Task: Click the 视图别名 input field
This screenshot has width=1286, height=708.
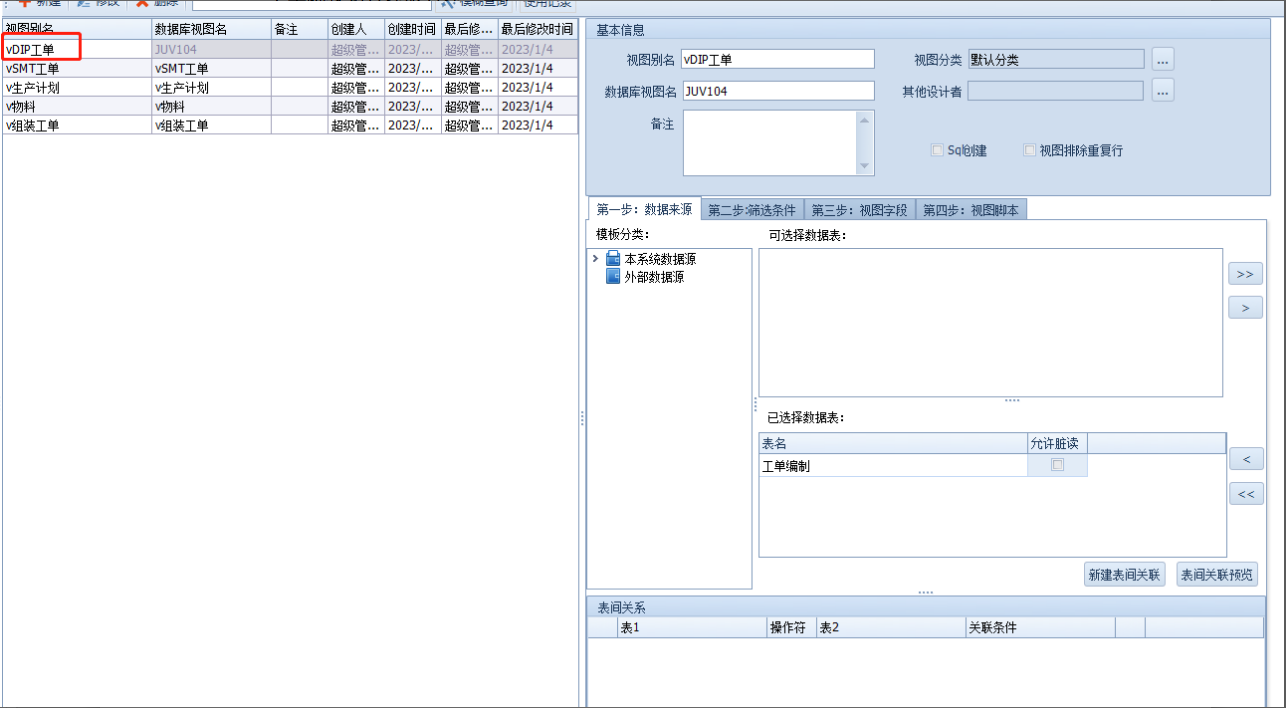Action: point(777,60)
